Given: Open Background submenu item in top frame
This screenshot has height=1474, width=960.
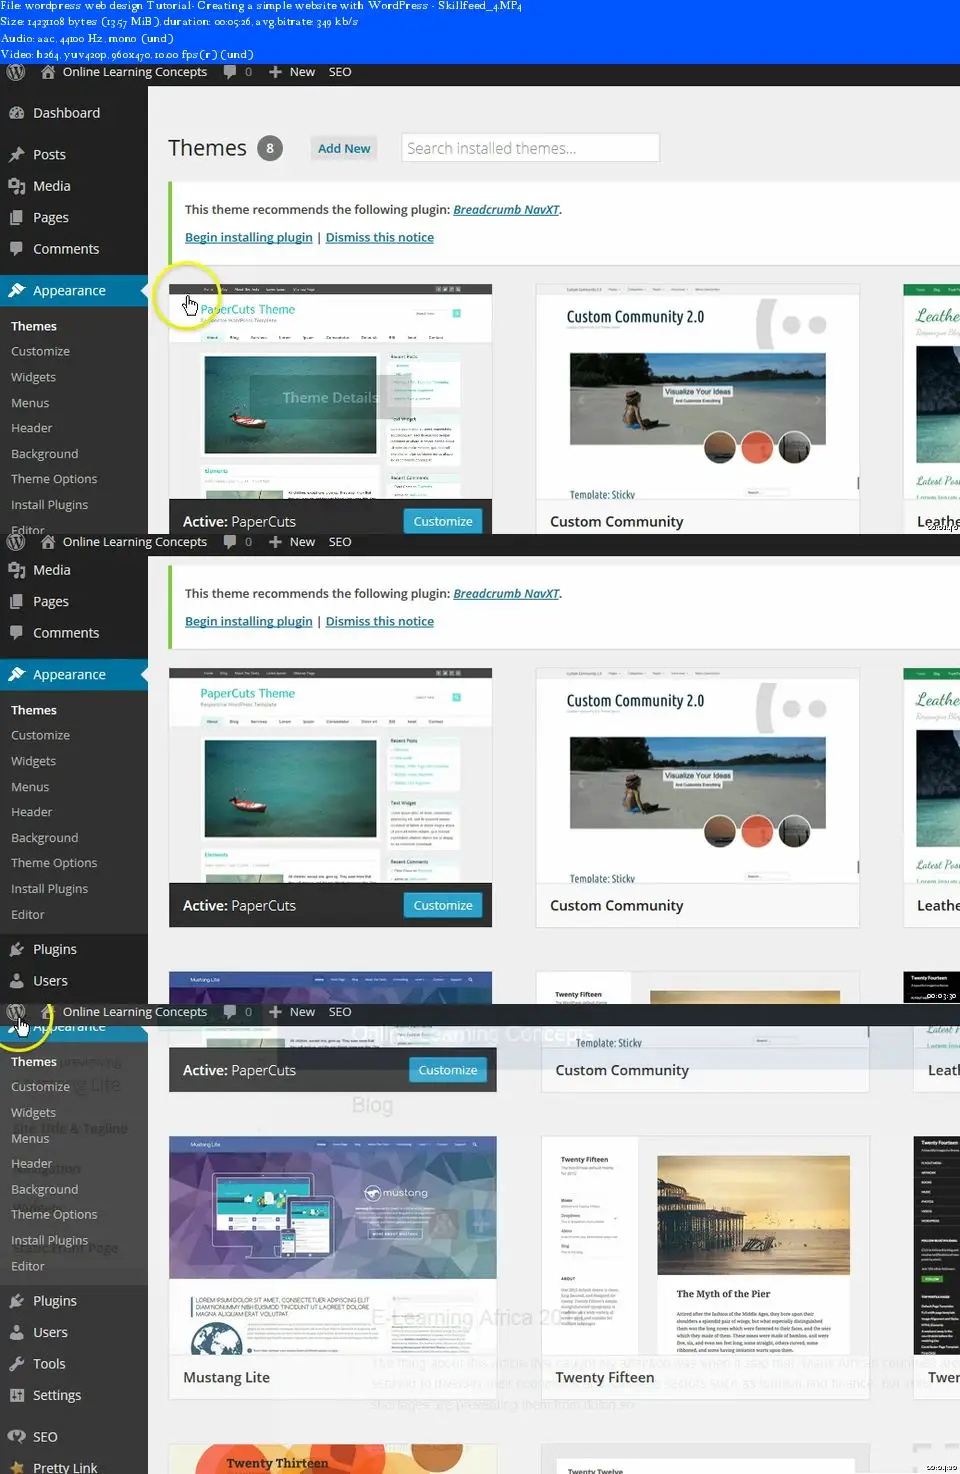Looking at the screenshot, I should [44, 454].
